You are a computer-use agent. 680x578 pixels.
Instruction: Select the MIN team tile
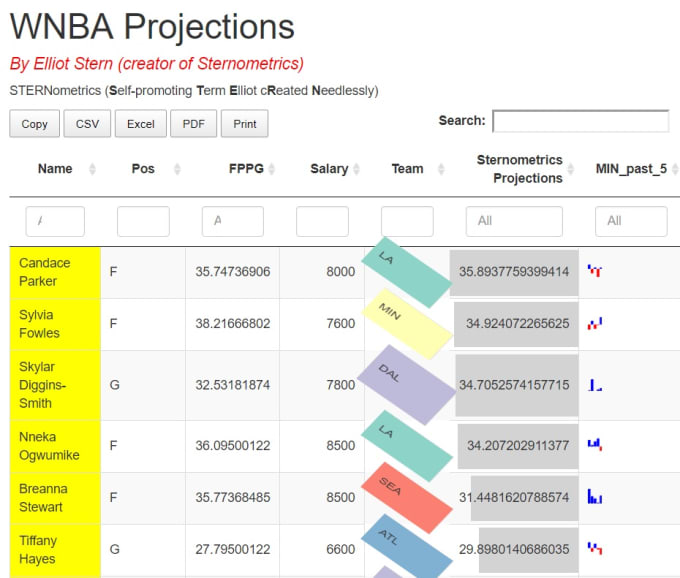point(407,323)
